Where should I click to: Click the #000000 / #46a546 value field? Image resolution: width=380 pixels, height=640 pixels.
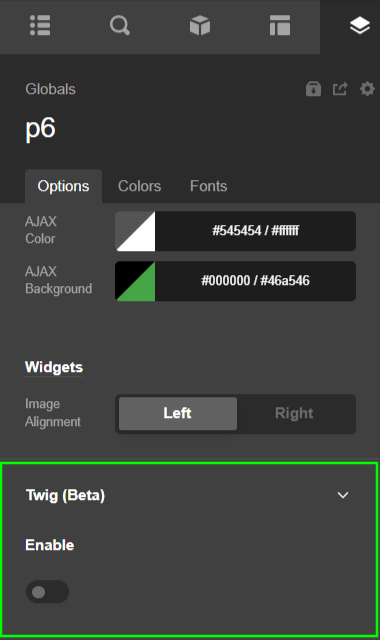[x=256, y=281]
